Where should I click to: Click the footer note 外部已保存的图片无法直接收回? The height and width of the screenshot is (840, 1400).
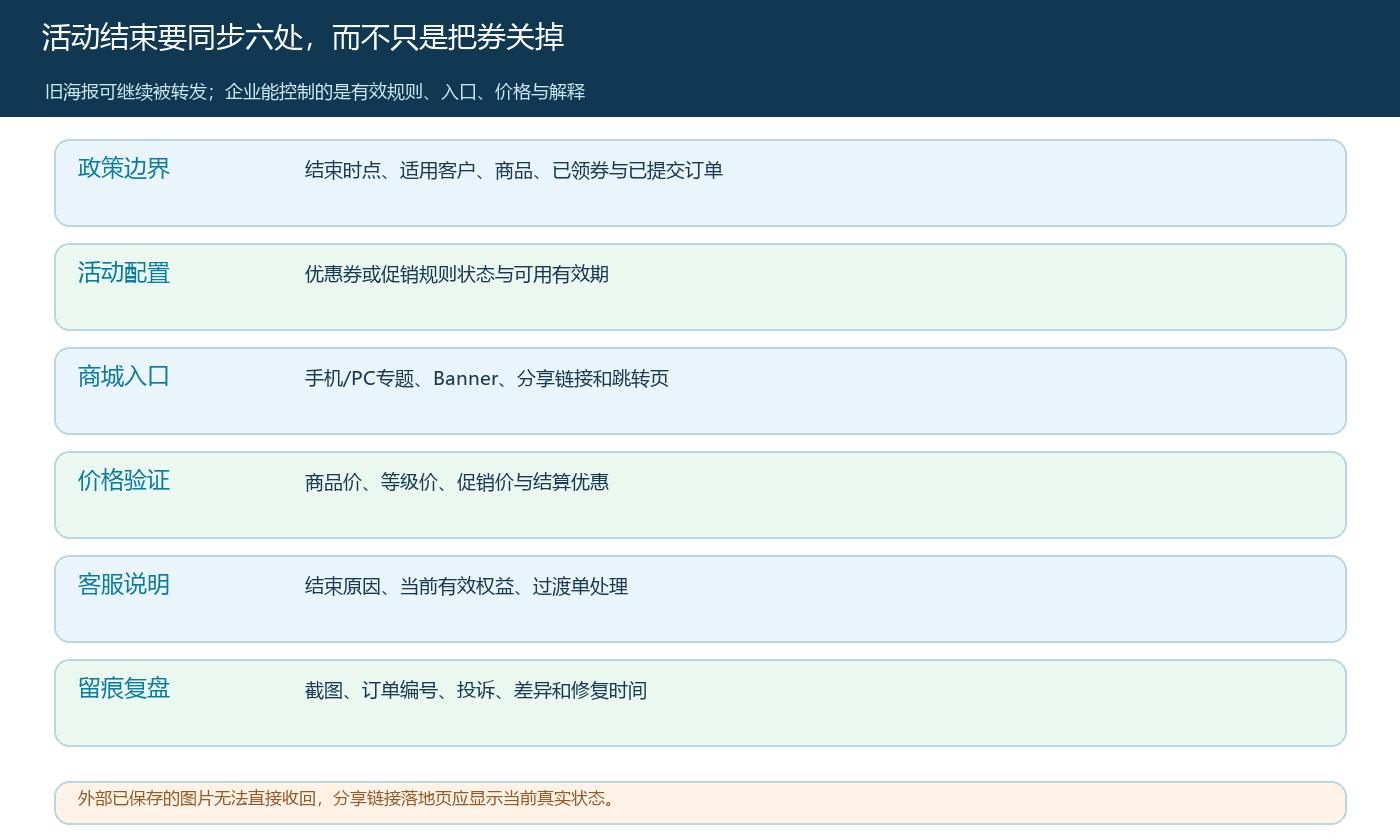348,798
